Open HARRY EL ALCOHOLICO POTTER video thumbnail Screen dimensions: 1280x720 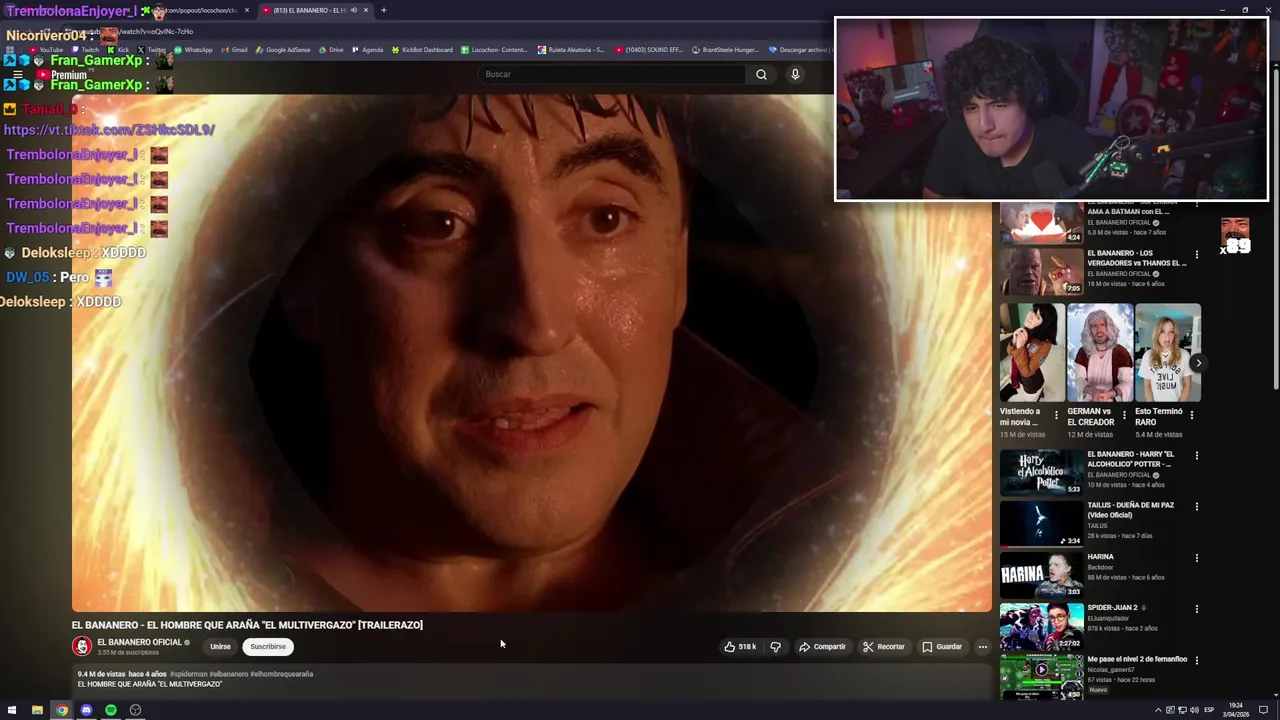tap(1041, 472)
